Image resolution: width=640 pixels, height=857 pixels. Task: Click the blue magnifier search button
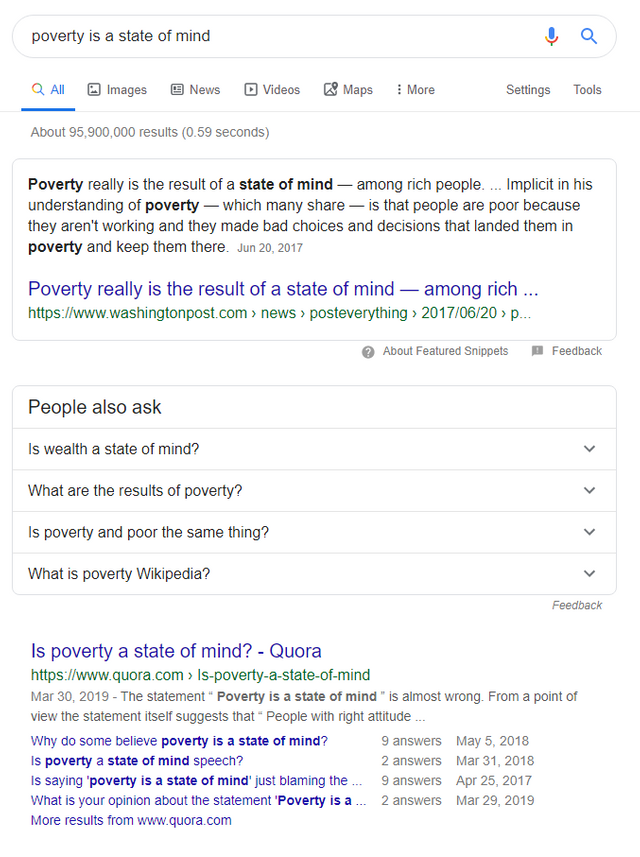pos(589,36)
